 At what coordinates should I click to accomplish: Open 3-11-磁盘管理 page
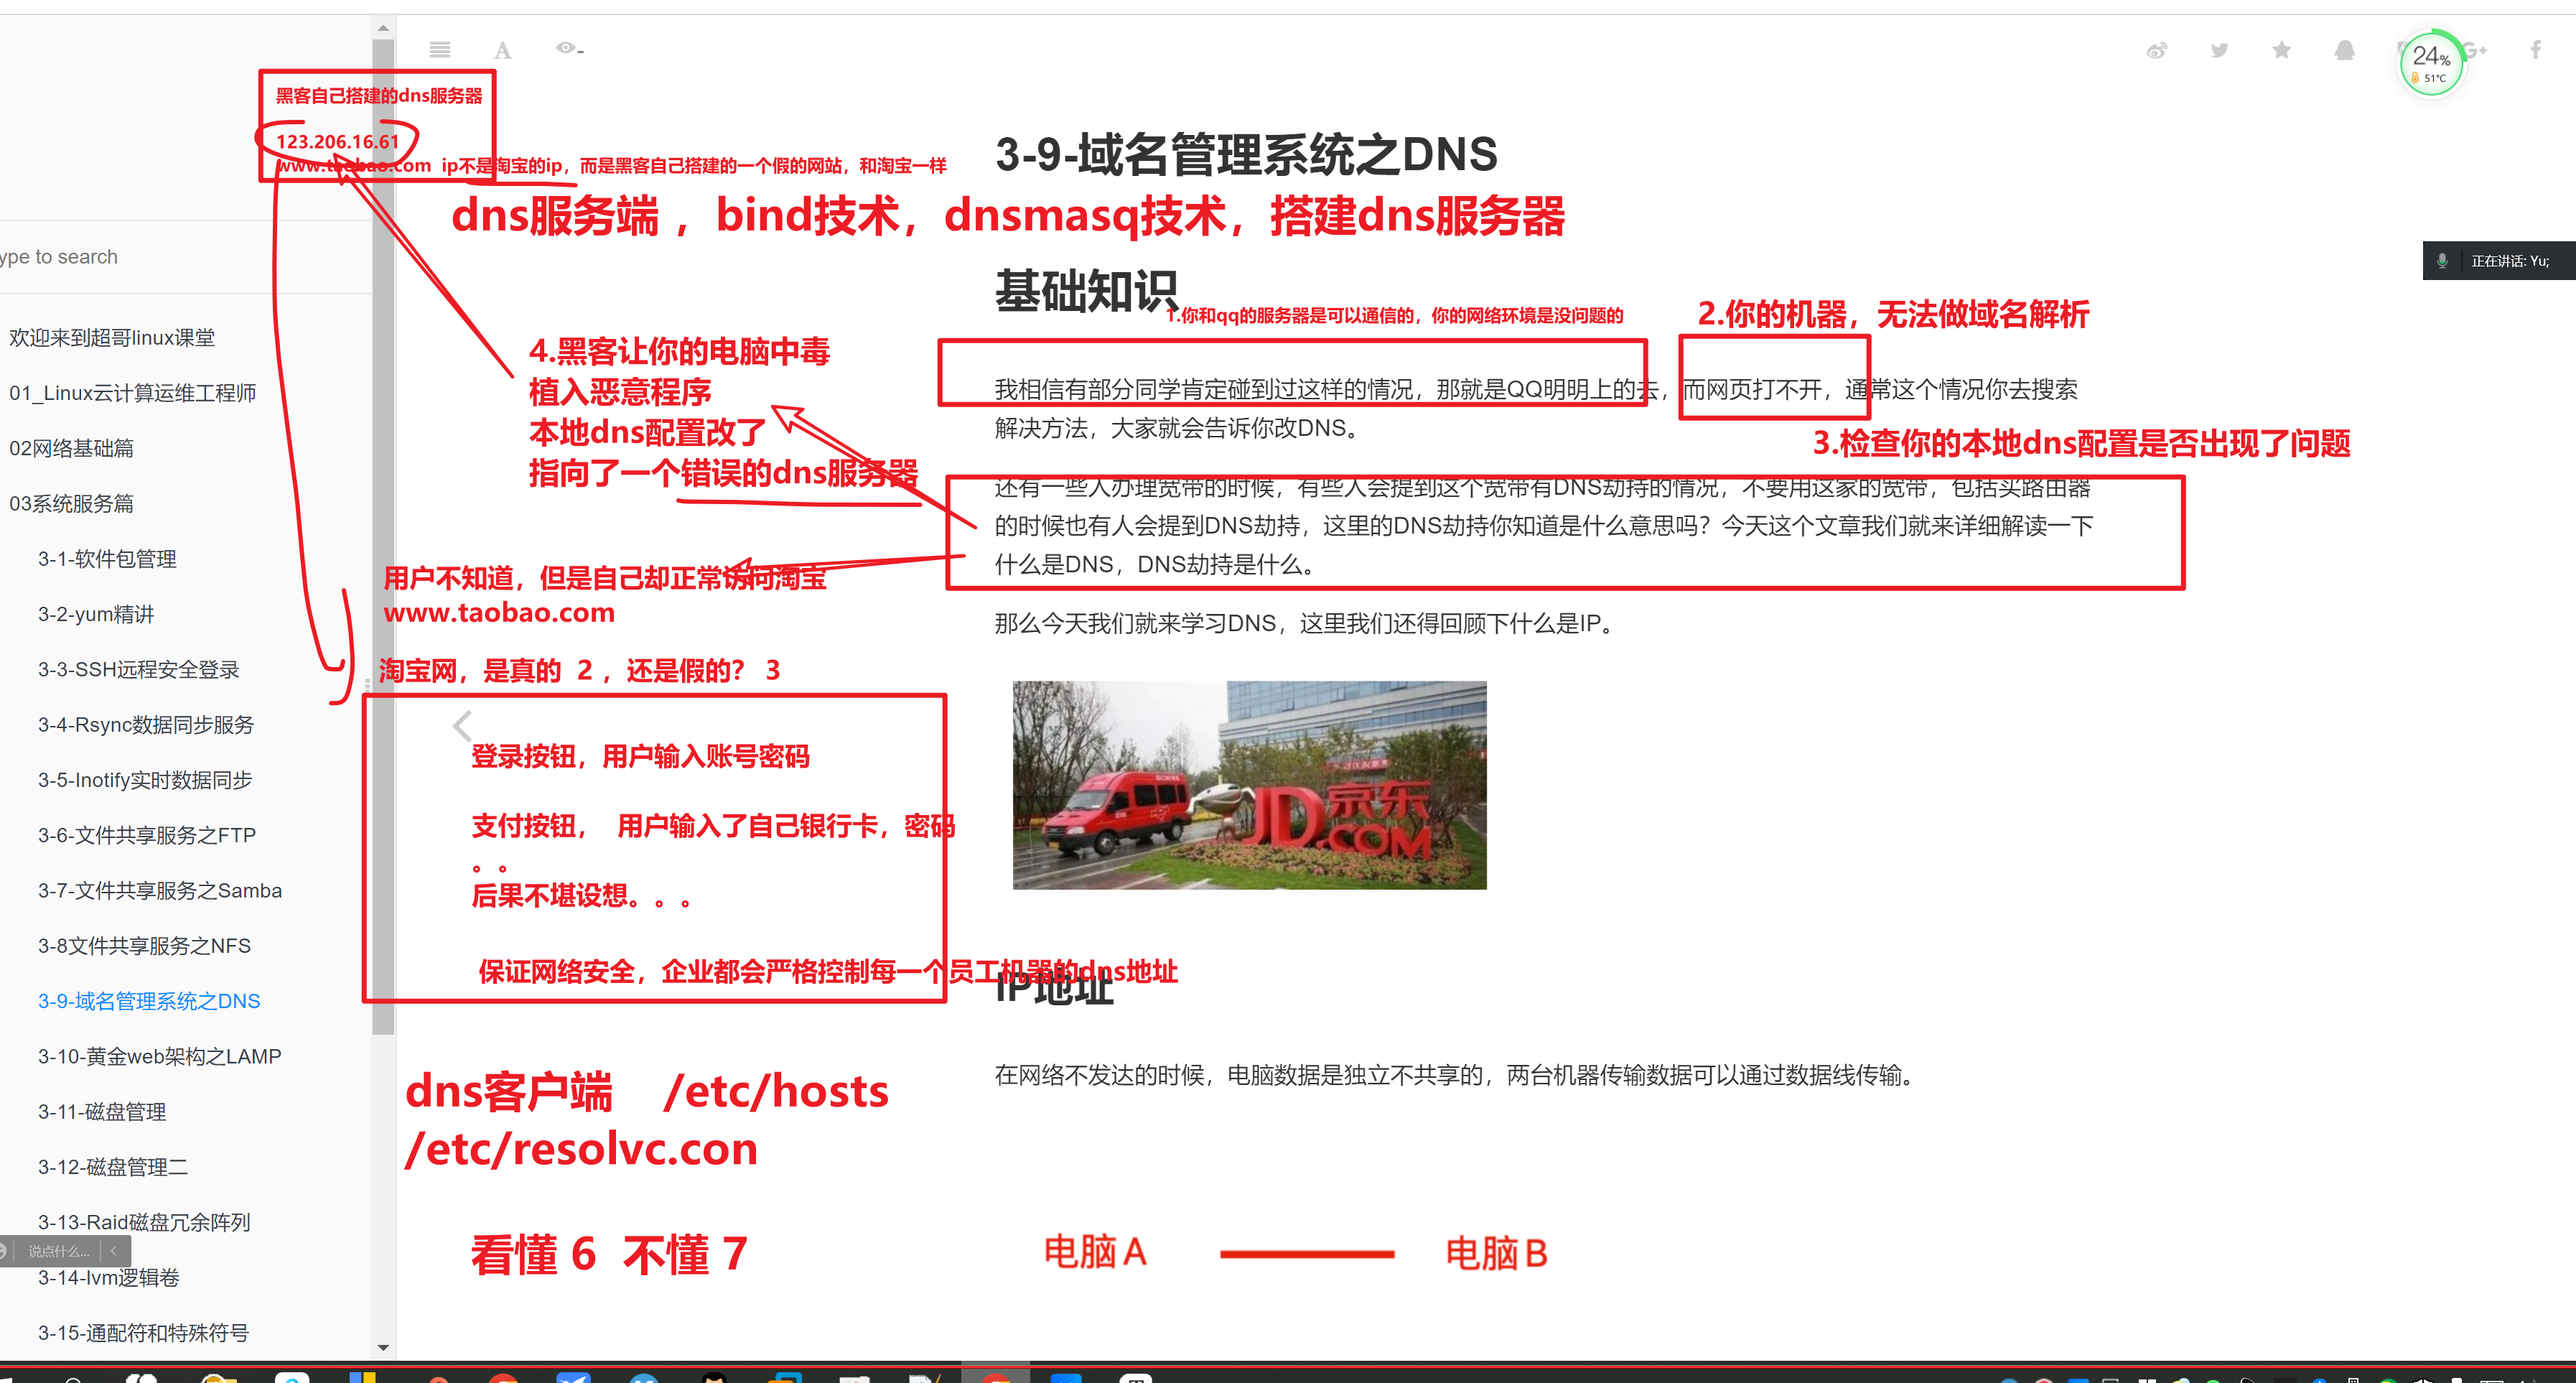[102, 1111]
